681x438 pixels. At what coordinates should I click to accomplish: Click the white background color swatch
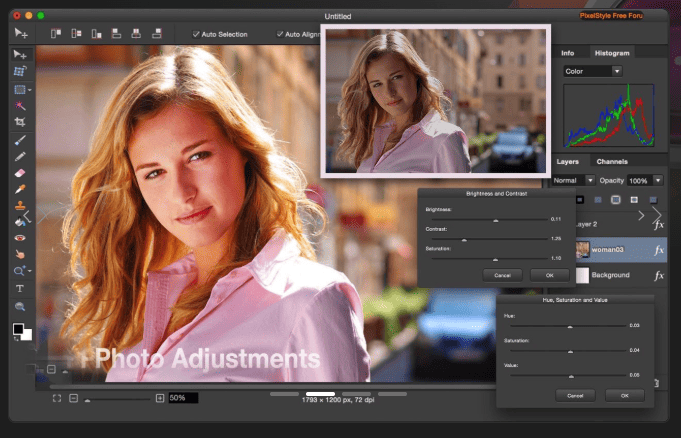(x=27, y=335)
